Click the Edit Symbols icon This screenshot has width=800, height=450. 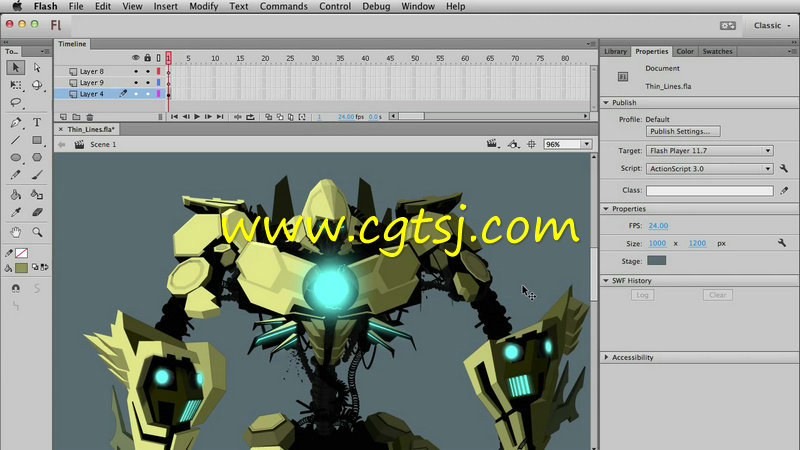click(x=513, y=144)
